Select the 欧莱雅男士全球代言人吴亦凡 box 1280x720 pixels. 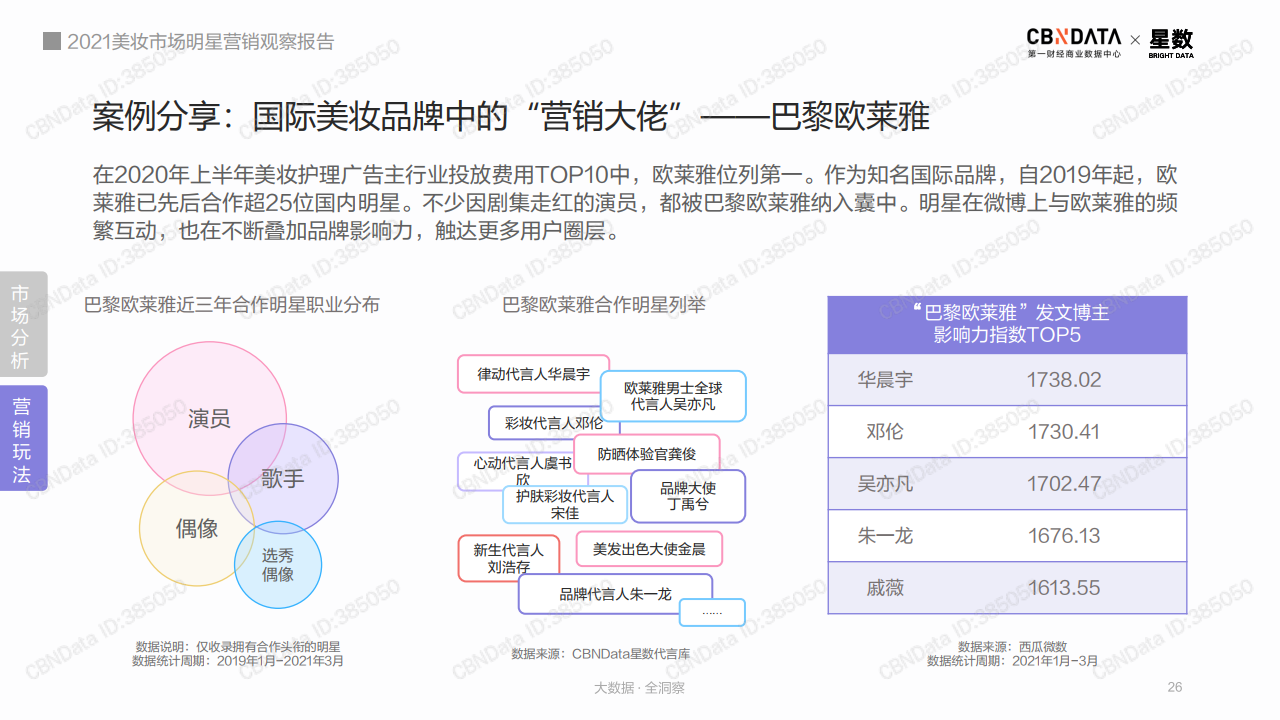(672, 396)
